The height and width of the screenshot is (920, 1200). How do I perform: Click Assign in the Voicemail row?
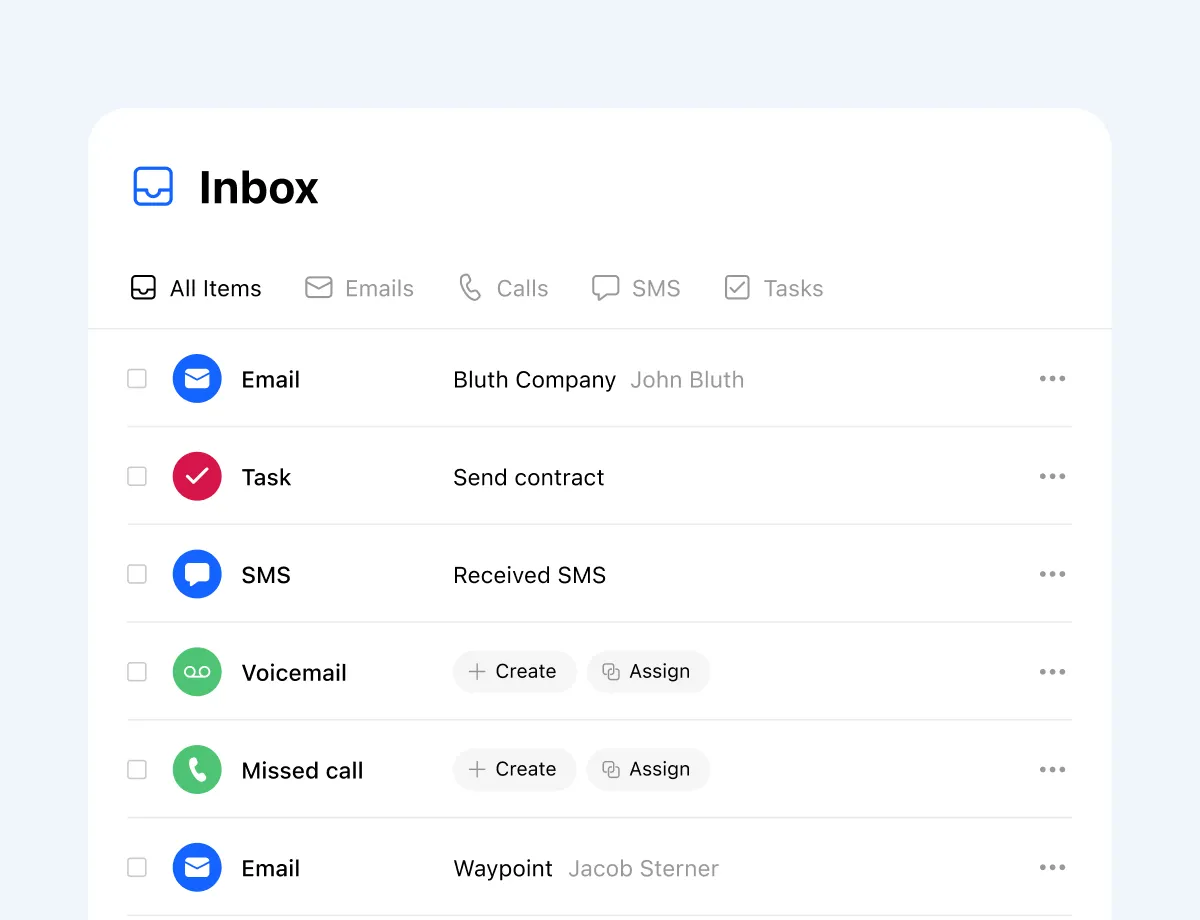pyautogui.click(x=648, y=672)
